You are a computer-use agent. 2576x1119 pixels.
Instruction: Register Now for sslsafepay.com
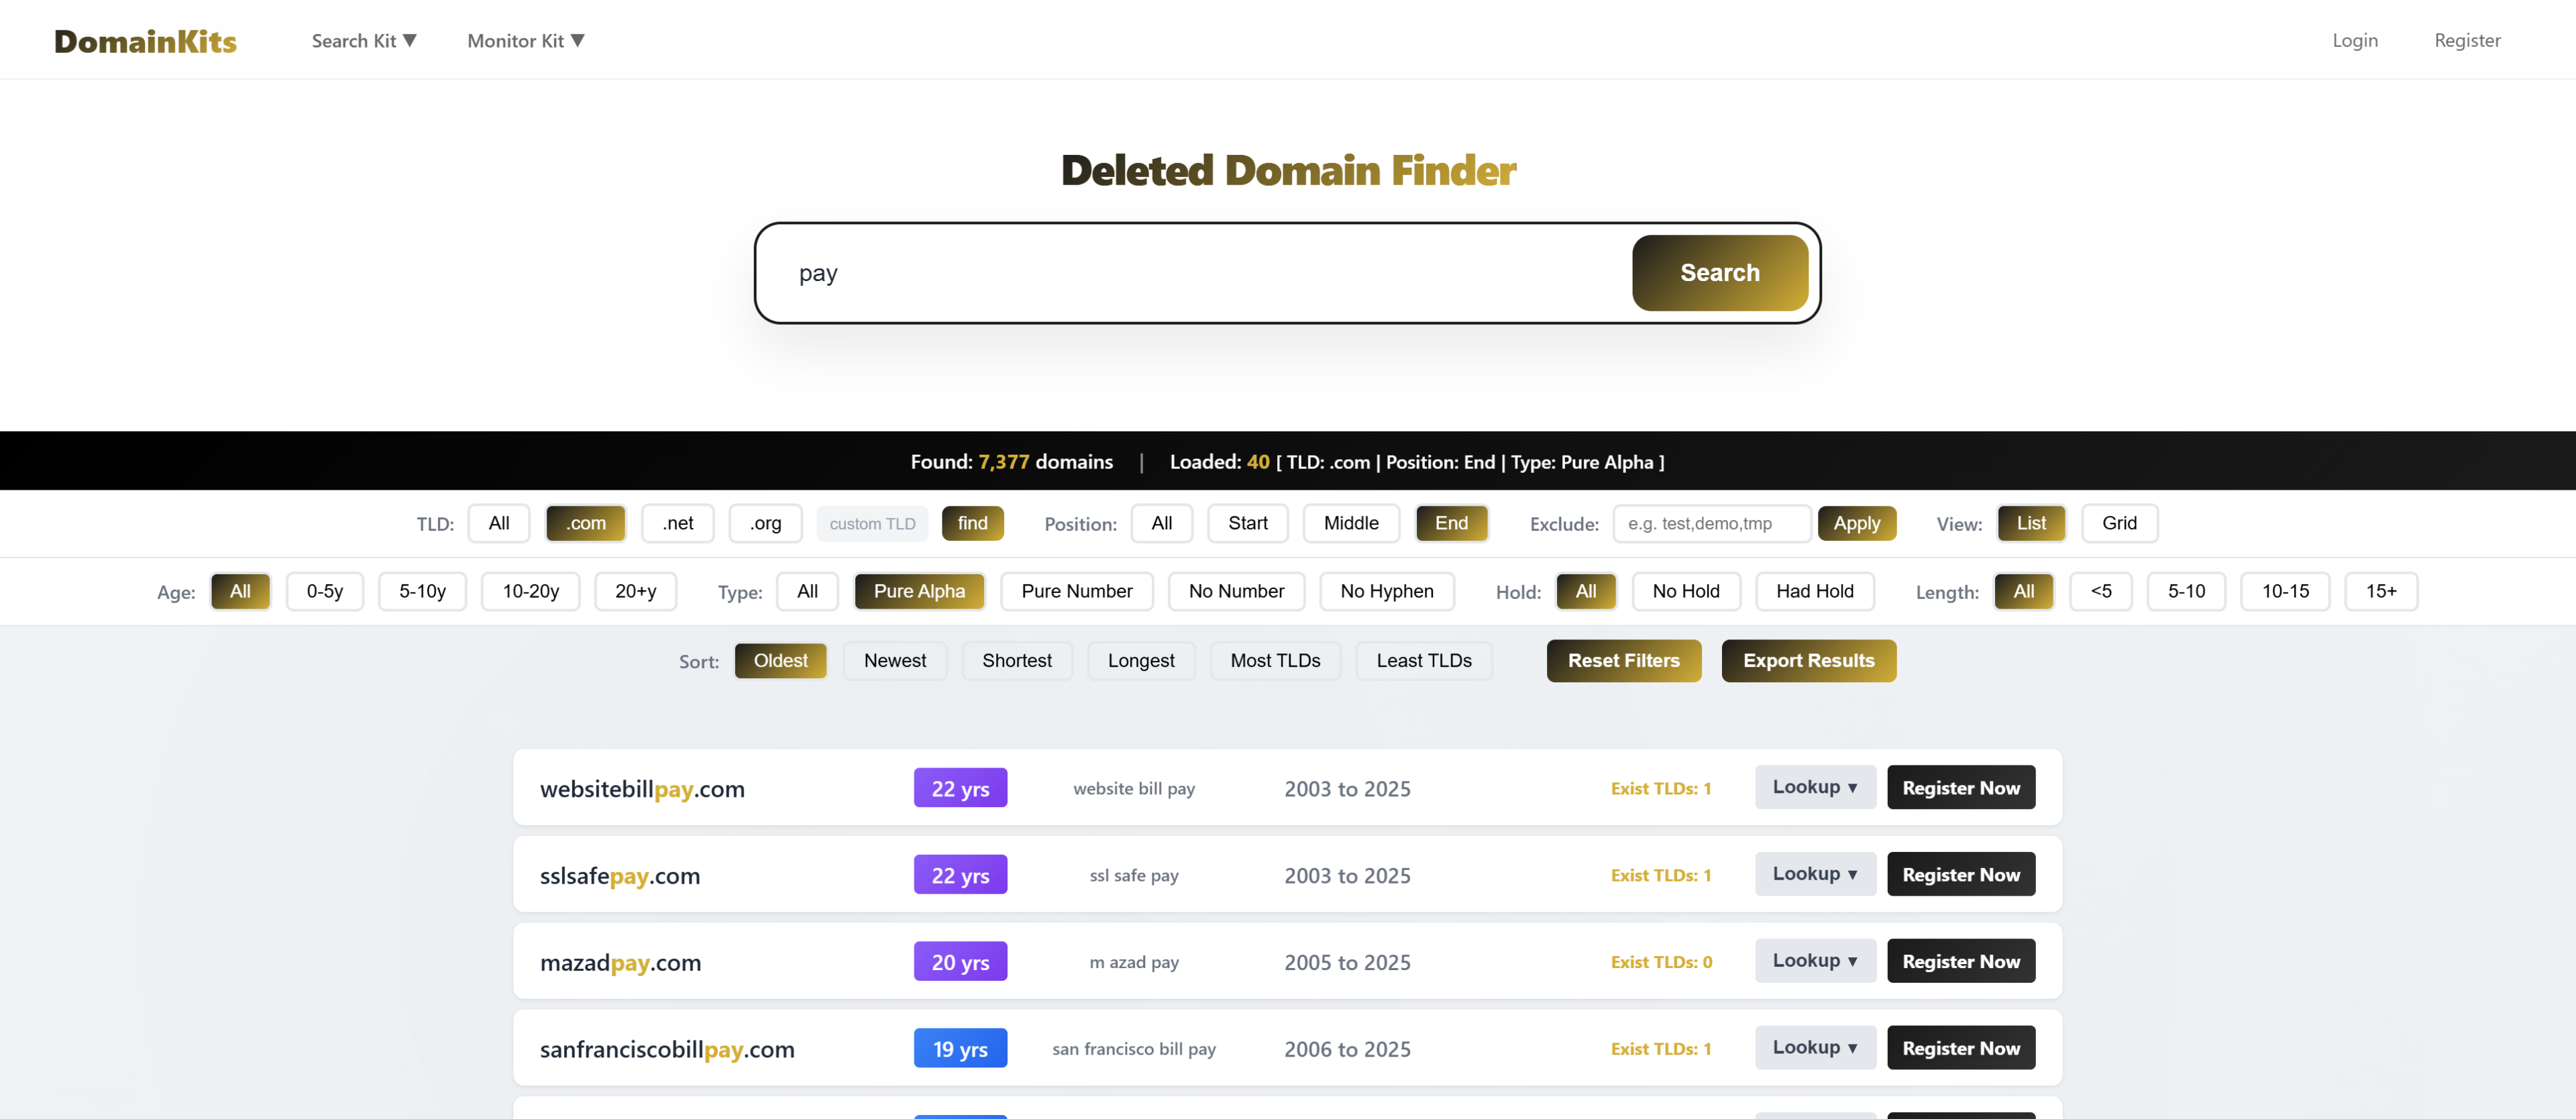tap(1960, 873)
